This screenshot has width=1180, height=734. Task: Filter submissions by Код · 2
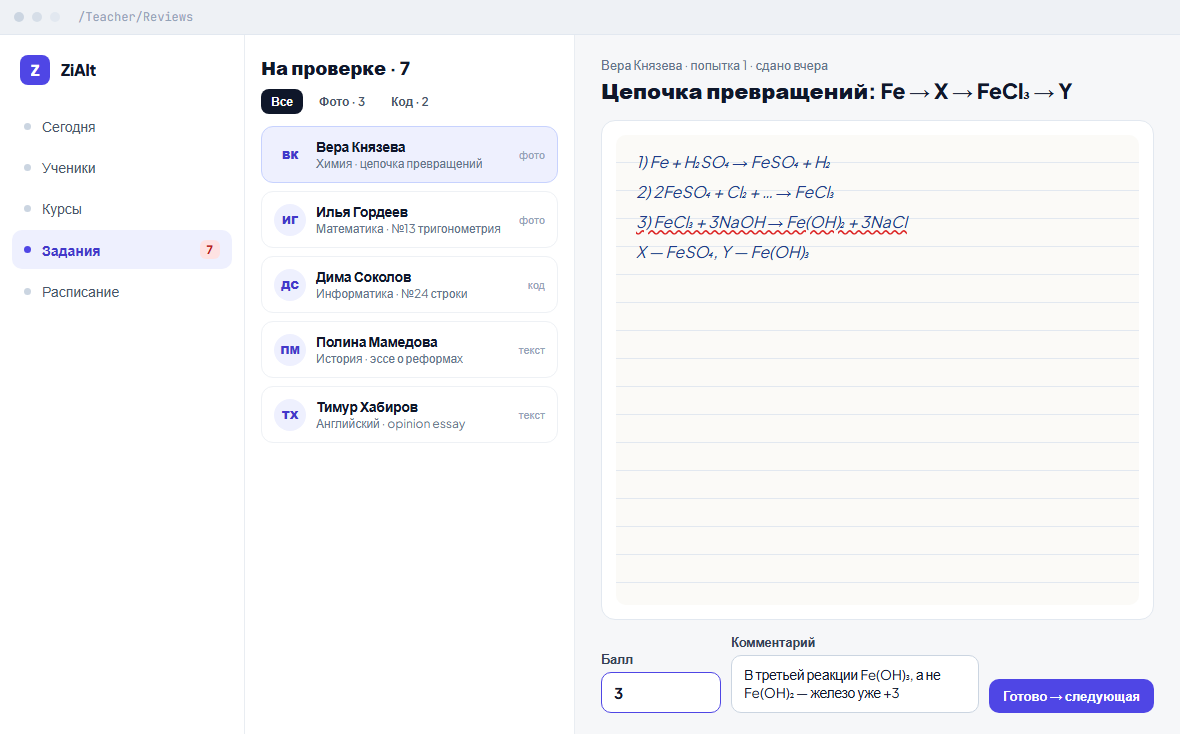[409, 102]
